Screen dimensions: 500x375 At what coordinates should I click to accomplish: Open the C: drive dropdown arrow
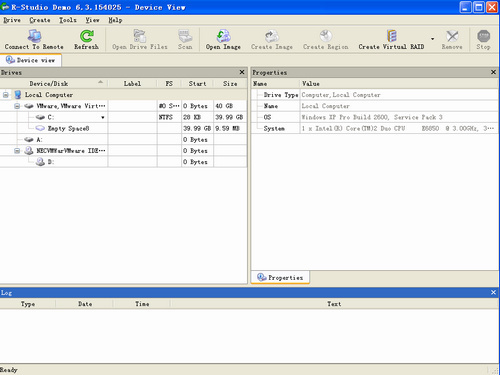coord(103,117)
